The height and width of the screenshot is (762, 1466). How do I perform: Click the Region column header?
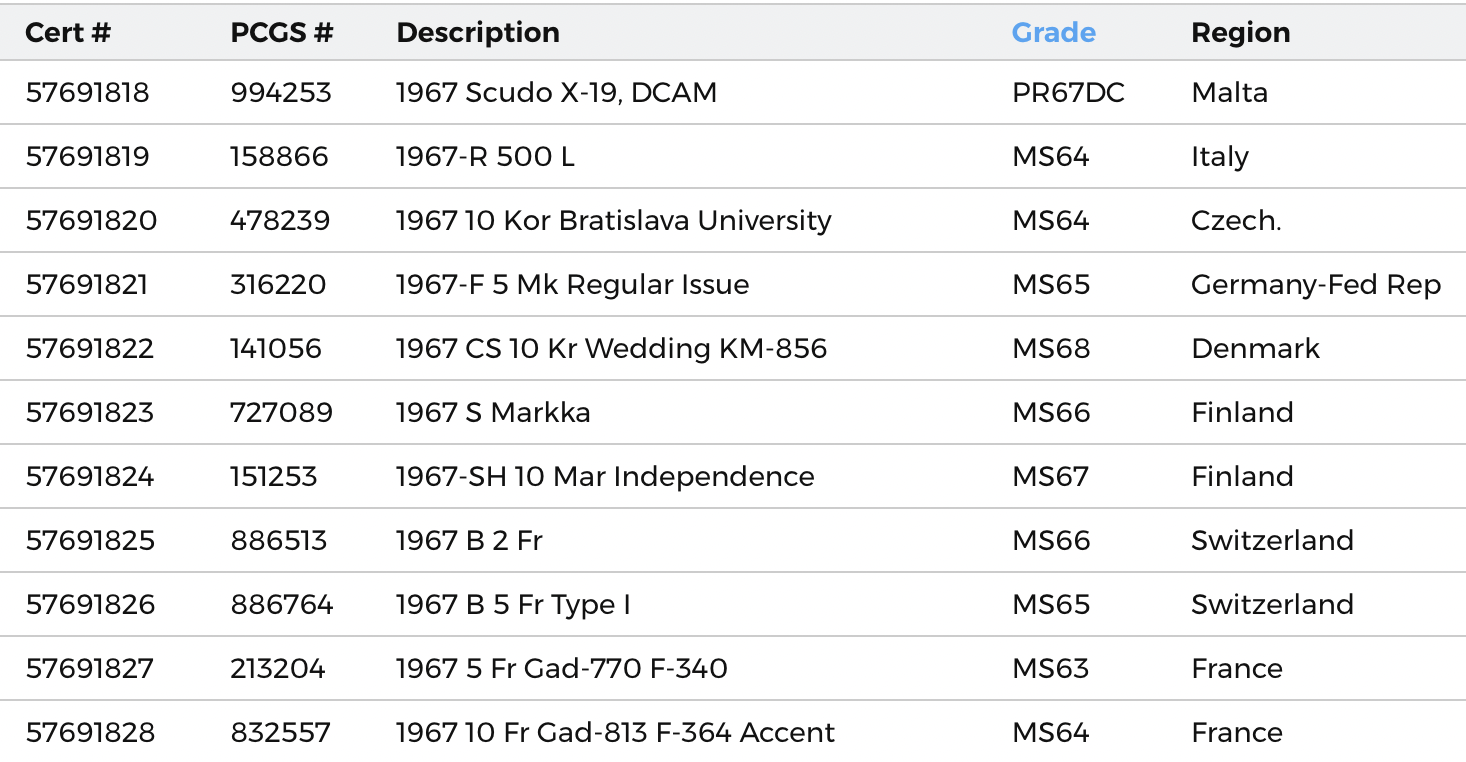pos(1240,32)
